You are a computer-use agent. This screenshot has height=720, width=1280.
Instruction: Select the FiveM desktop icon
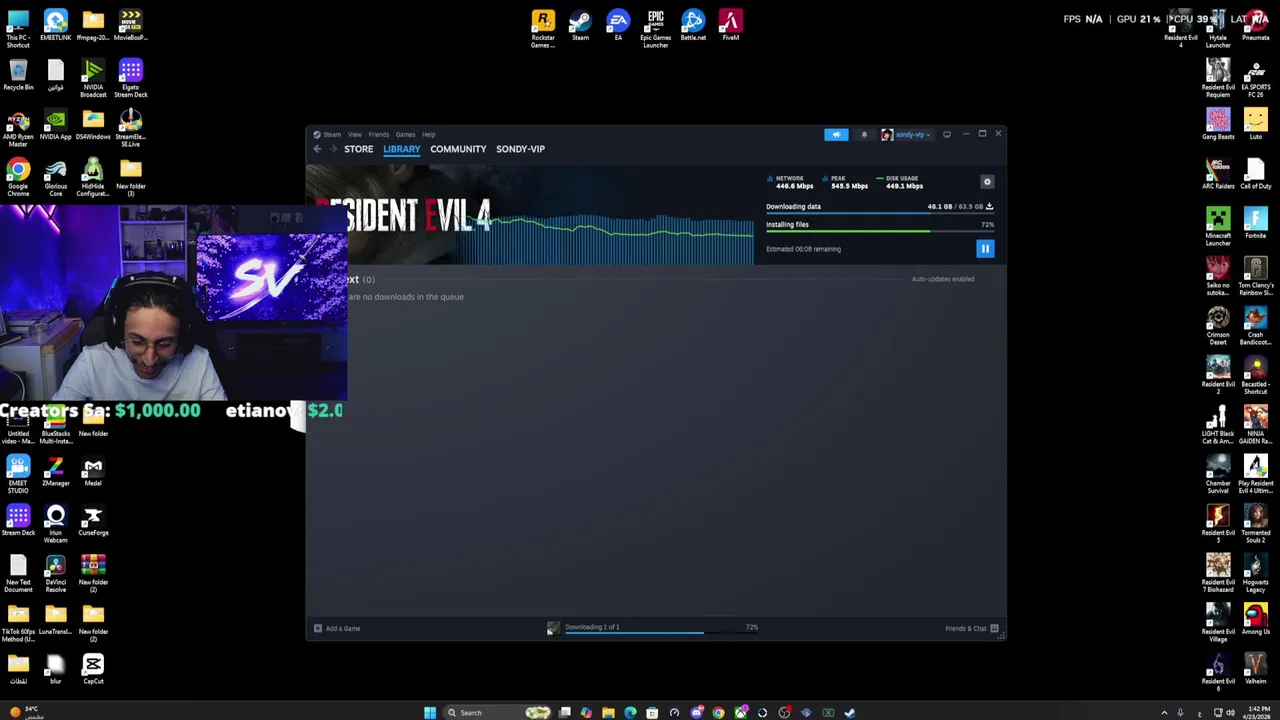click(x=730, y=27)
